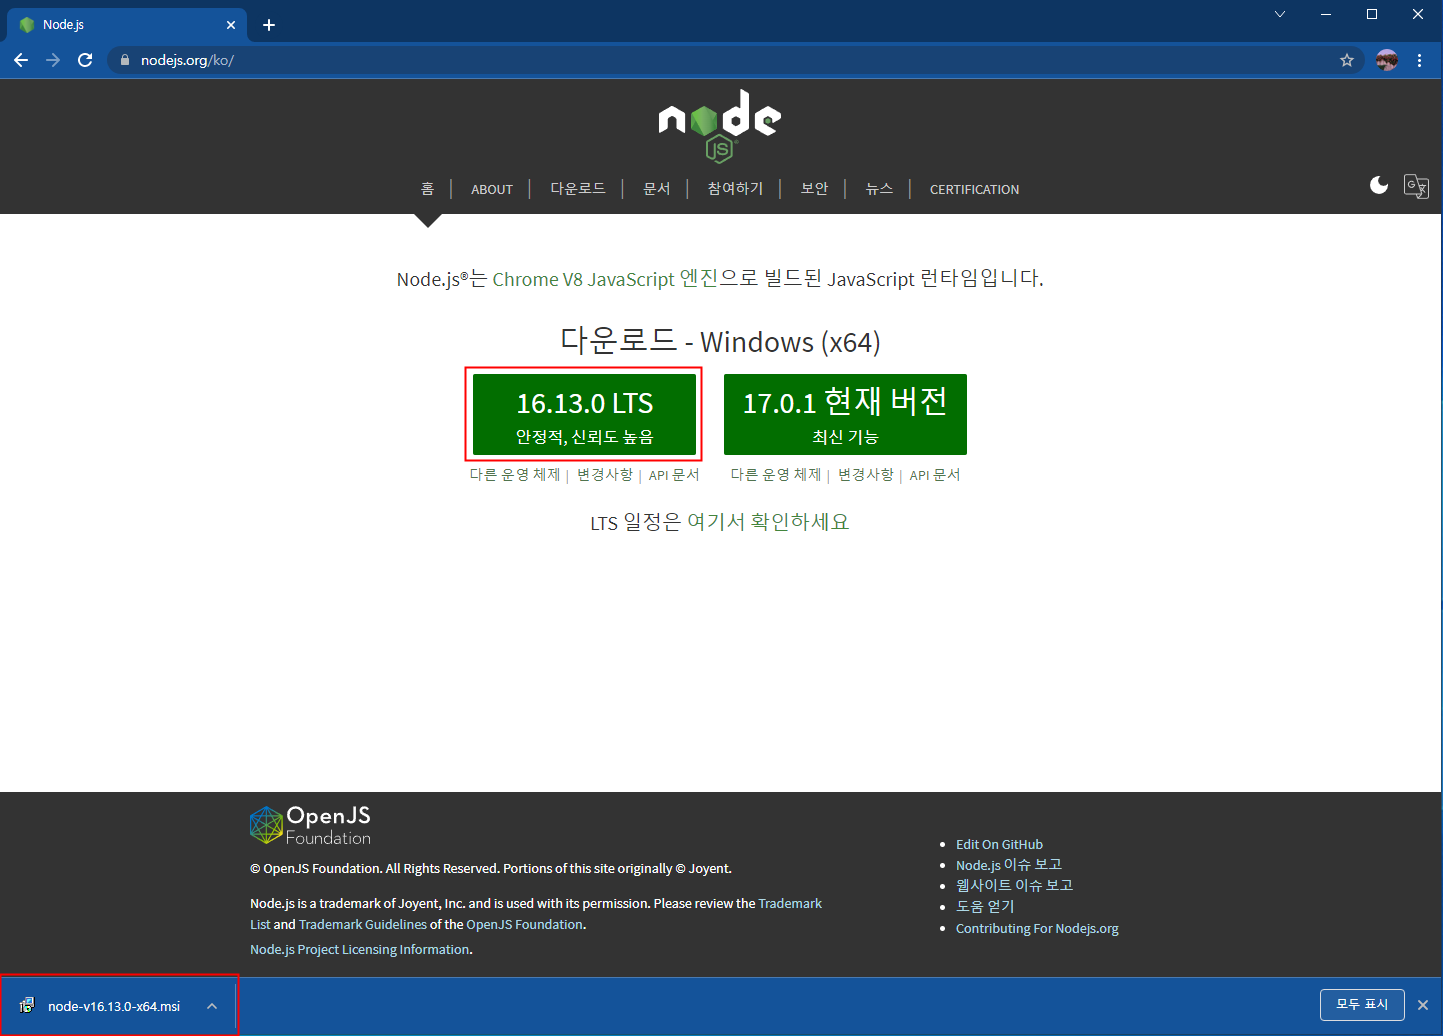Click 변경사항 under the LTS button
Screen dimensions: 1443x1036
[605, 474]
